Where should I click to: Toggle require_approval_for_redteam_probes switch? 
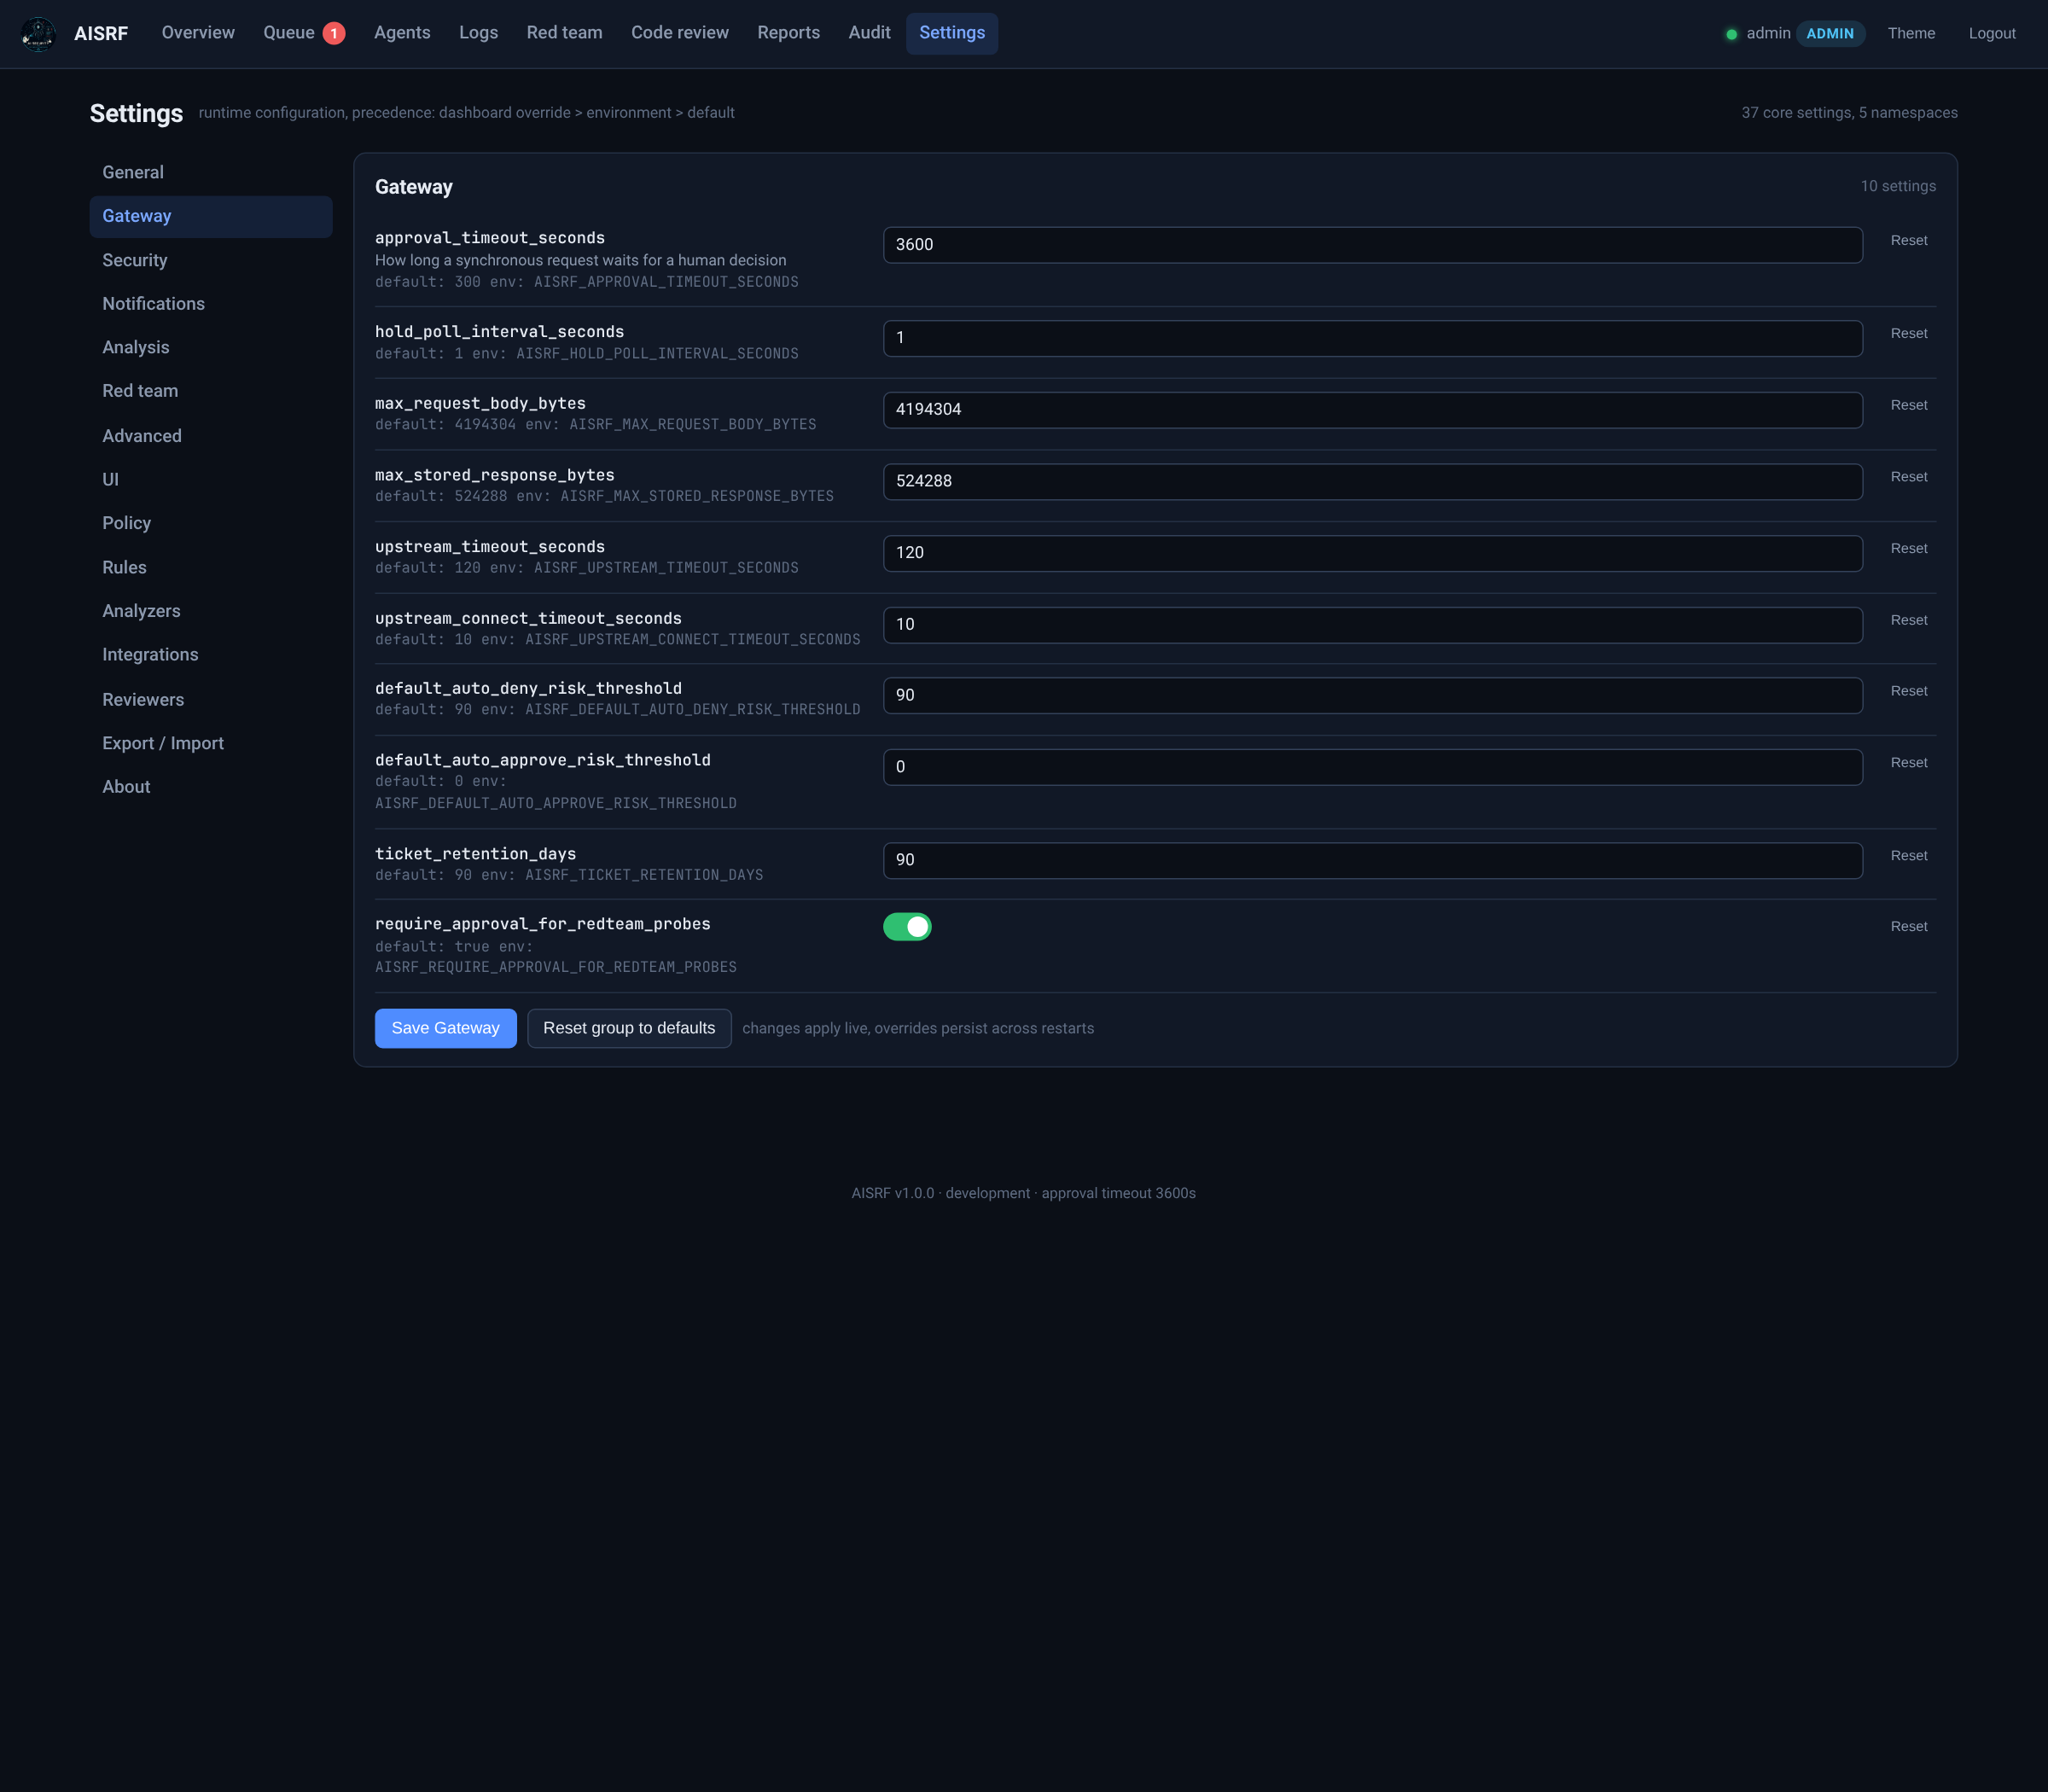pos(907,926)
